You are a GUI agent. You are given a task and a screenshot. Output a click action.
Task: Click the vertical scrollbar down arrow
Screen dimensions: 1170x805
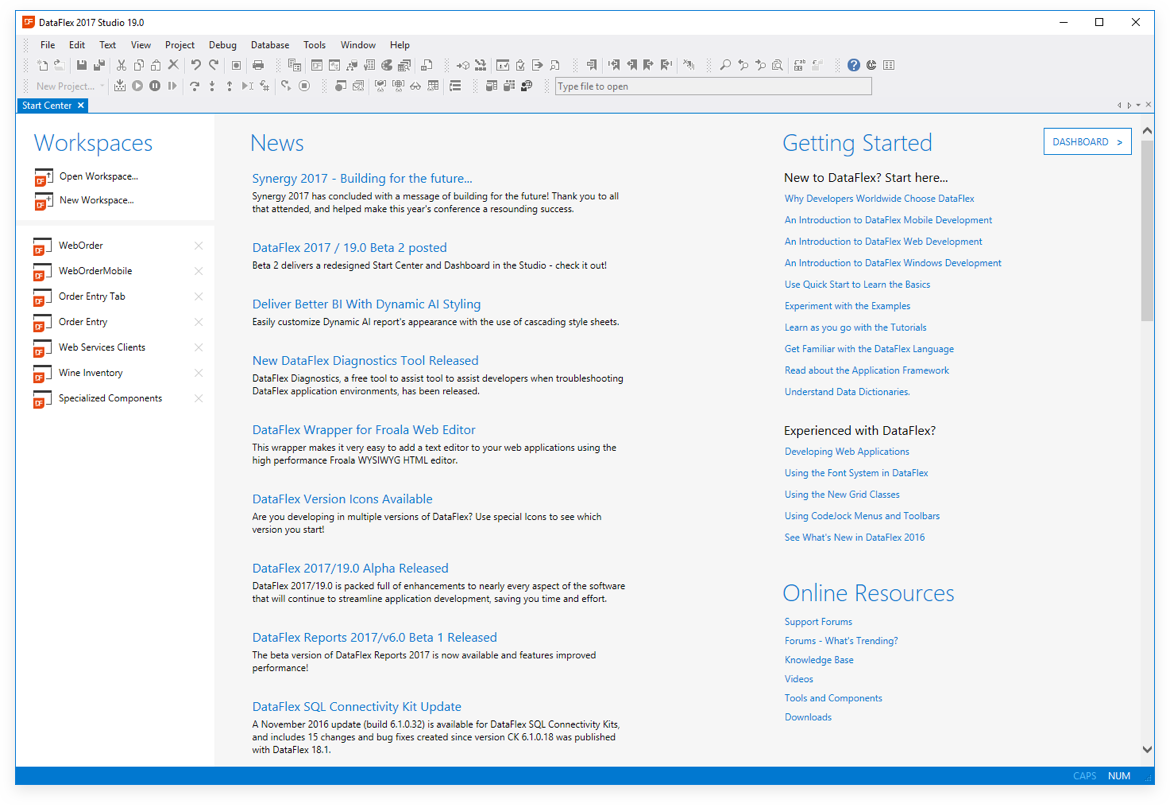point(1147,749)
